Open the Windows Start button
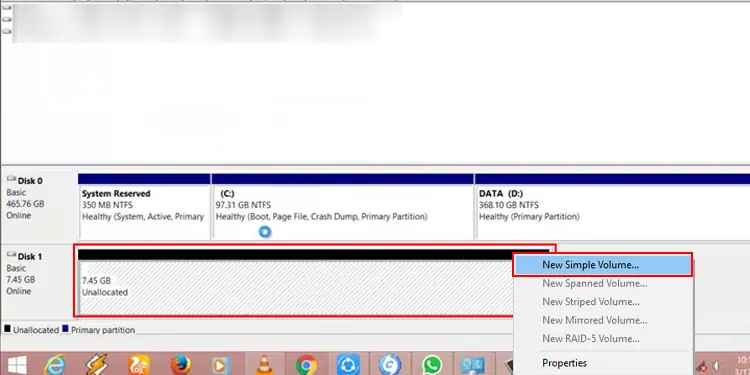This screenshot has height=375, width=750. pyautogui.click(x=17, y=365)
